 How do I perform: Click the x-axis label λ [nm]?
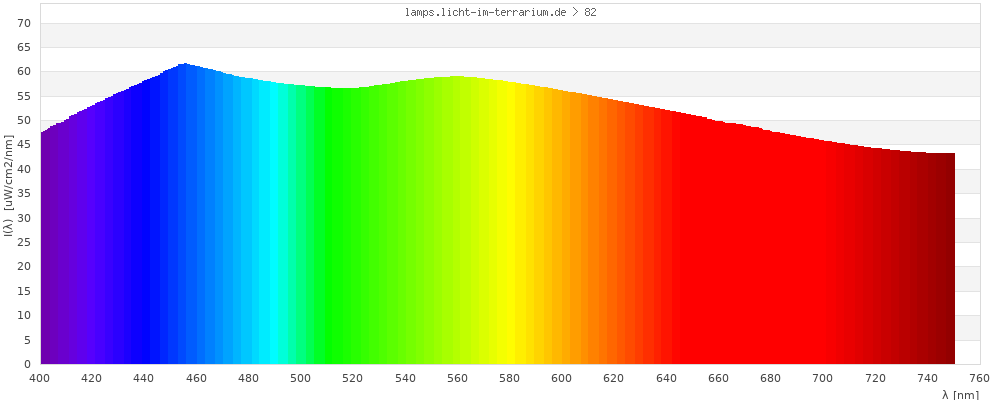tap(960, 394)
